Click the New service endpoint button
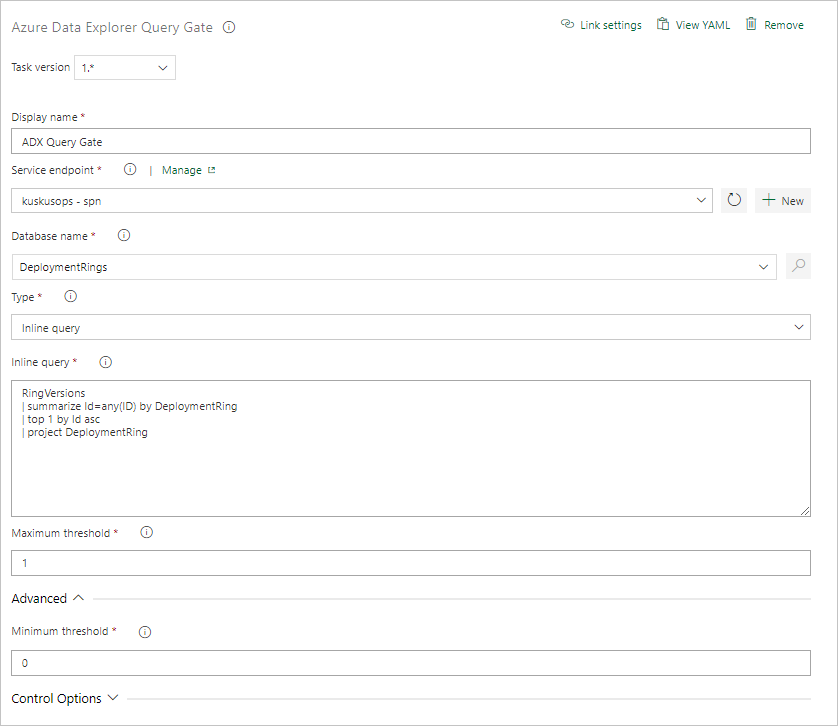 (x=783, y=200)
